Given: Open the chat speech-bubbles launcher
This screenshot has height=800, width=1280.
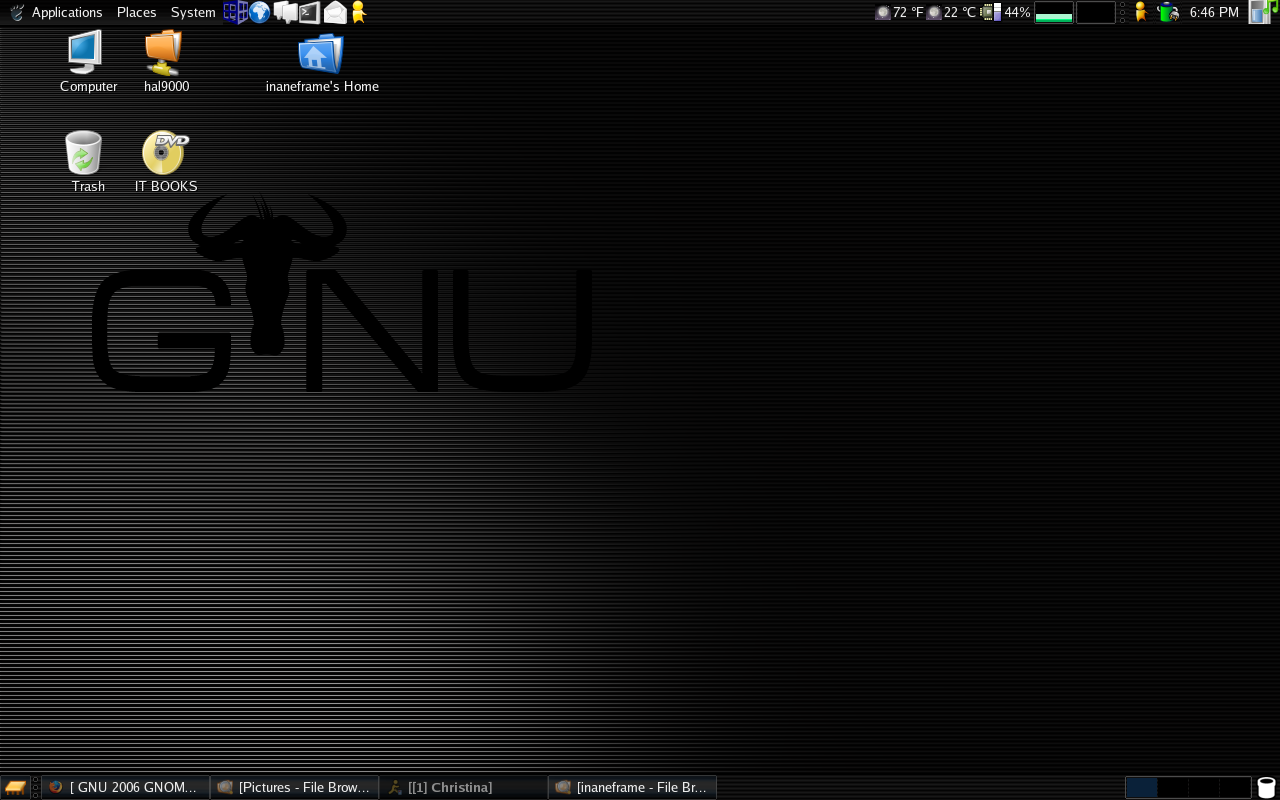Looking at the screenshot, I should point(285,12).
